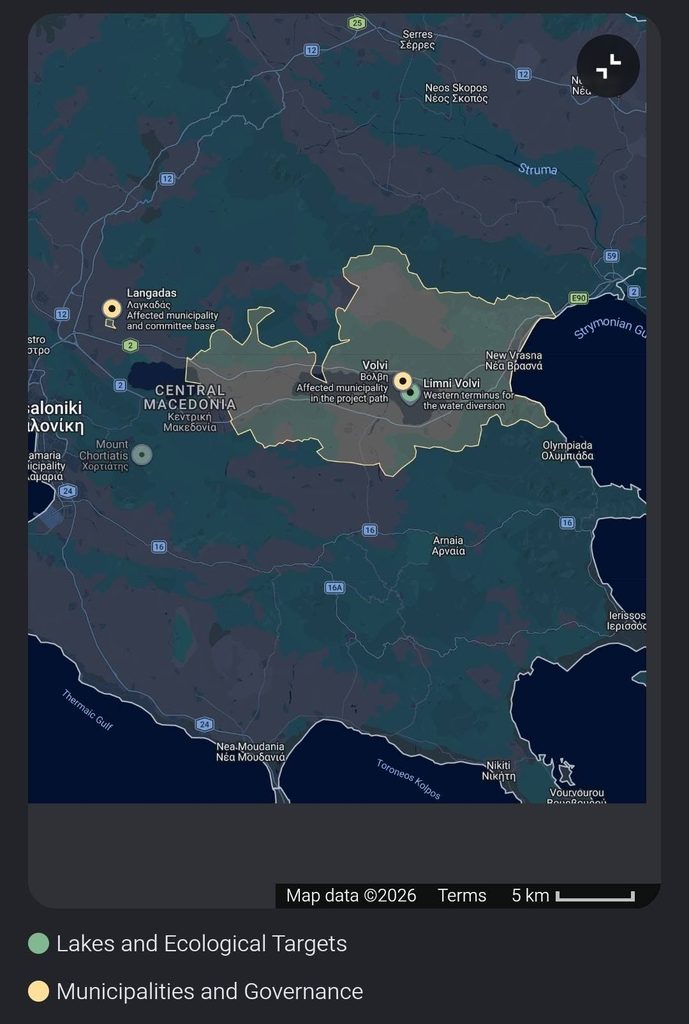Image resolution: width=689 pixels, height=1024 pixels.
Task: Click the E90 highway shield
Action: click(579, 298)
